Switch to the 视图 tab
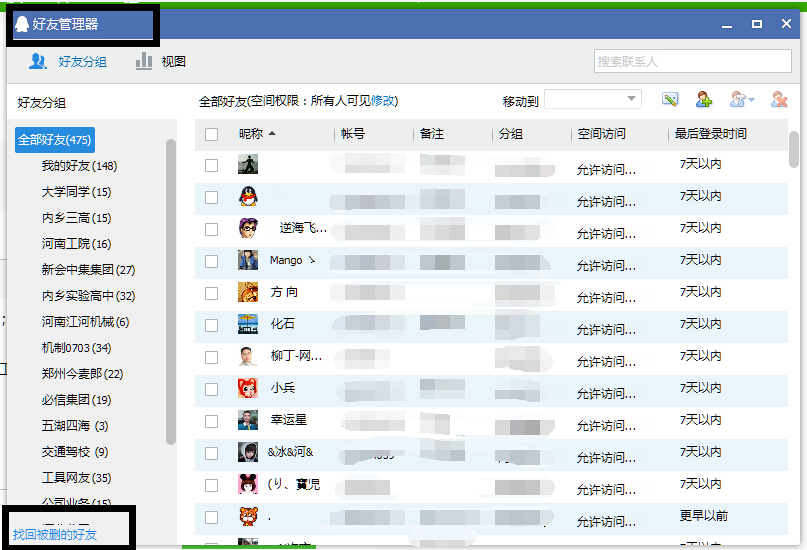807x550 pixels. click(x=161, y=61)
